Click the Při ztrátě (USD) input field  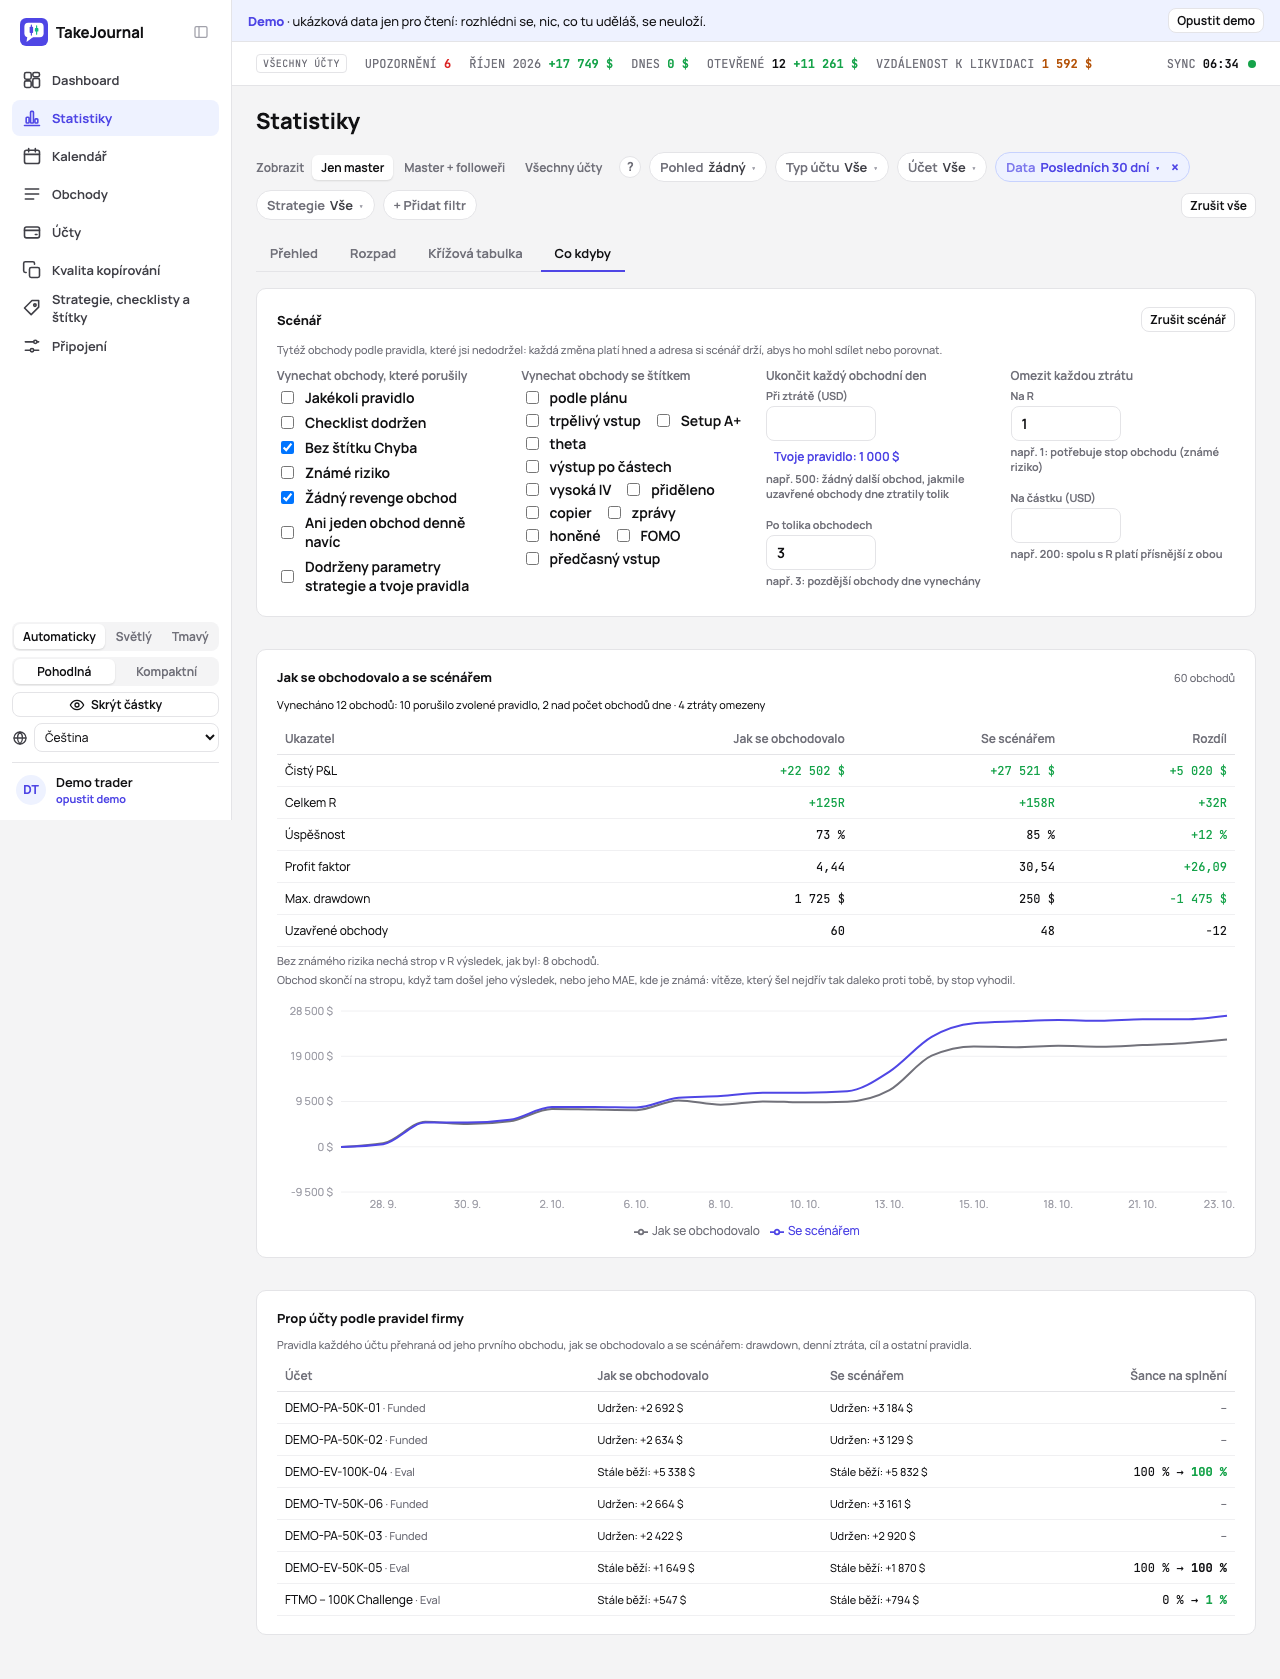tap(821, 423)
